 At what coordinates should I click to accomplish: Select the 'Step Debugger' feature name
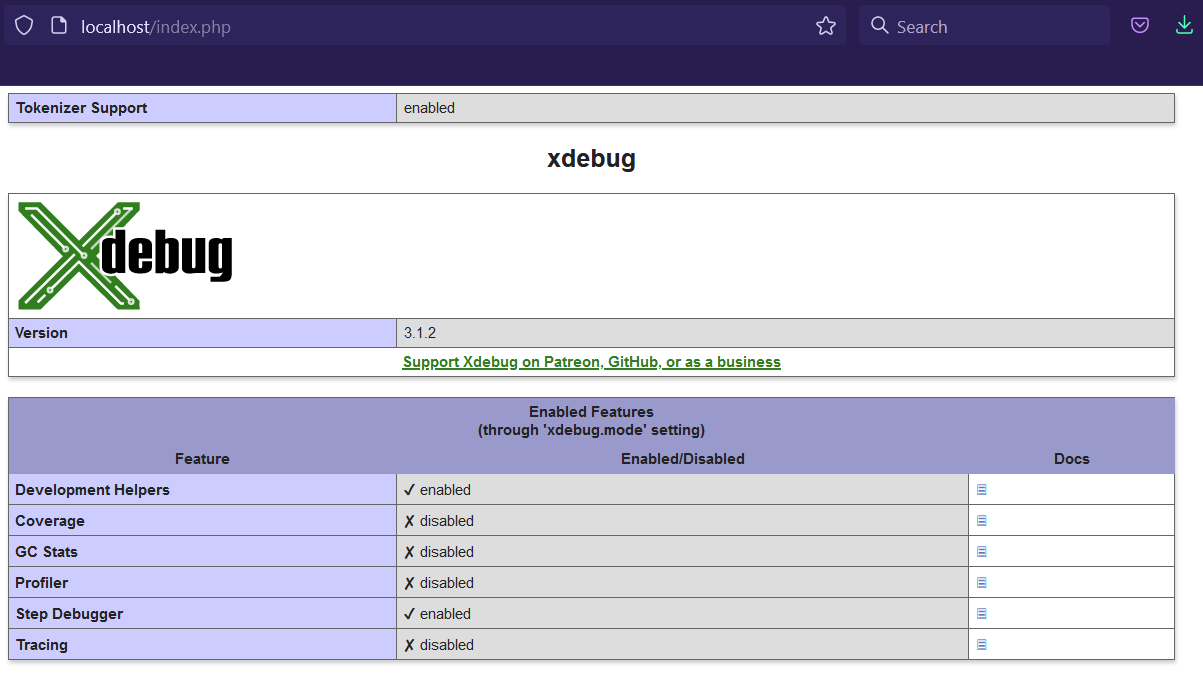69,614
